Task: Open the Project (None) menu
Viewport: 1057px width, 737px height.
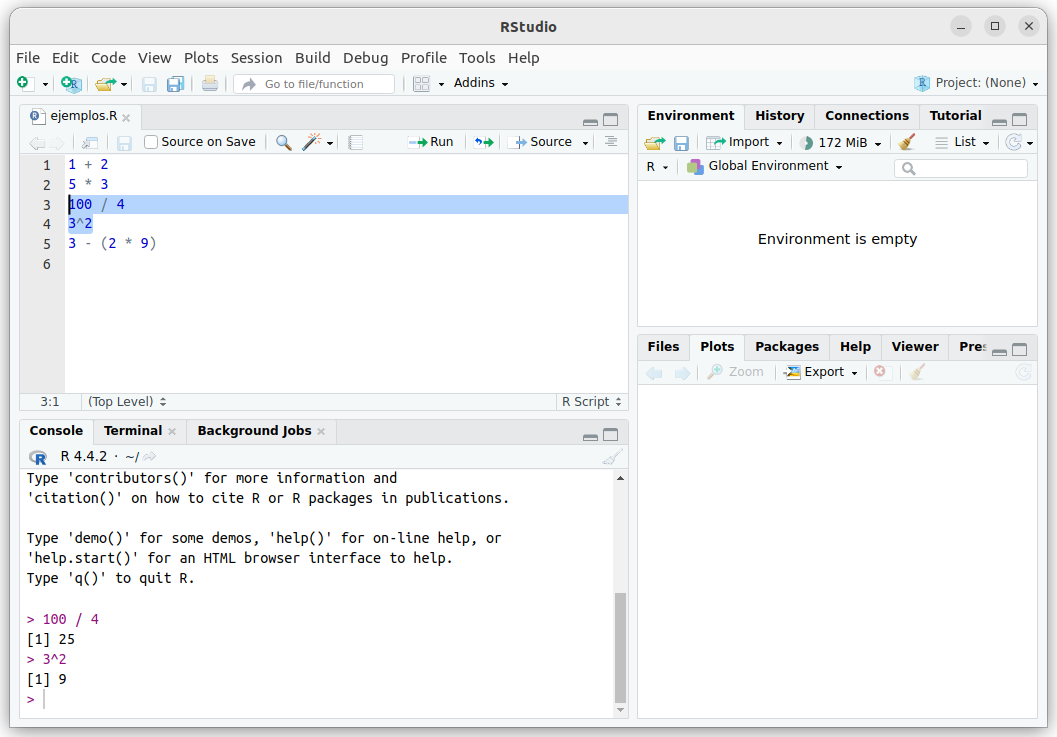Action: pyautogui.click(x=977, y=83)
